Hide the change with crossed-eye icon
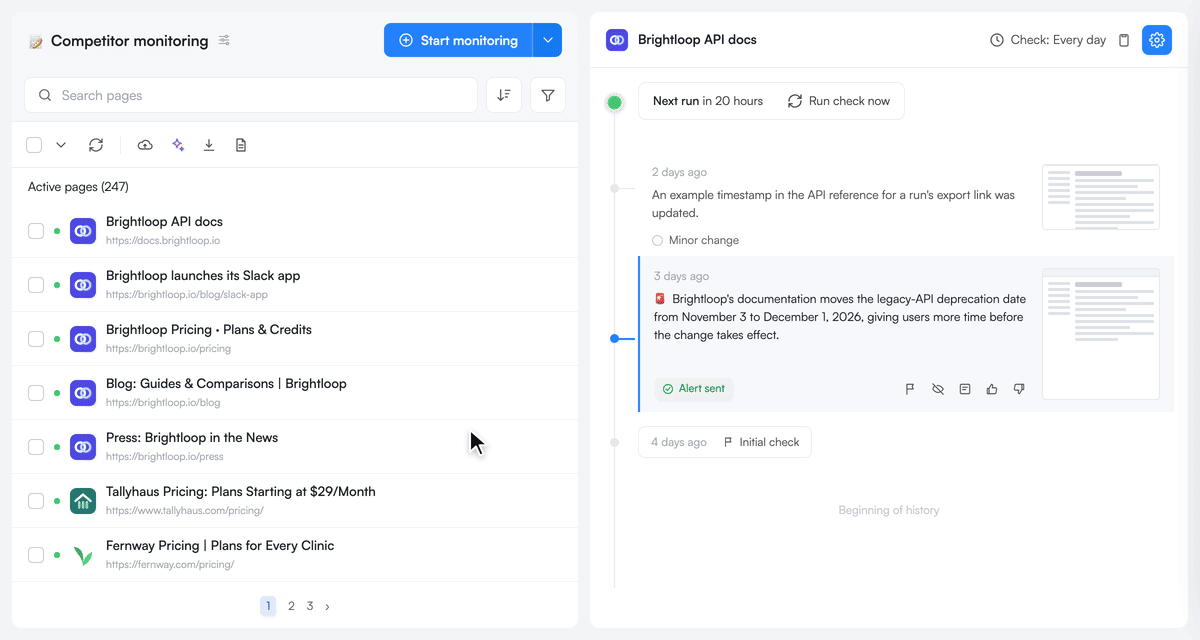The width and height of the screenshot is (1200, 640). click(x=938, y=389)
